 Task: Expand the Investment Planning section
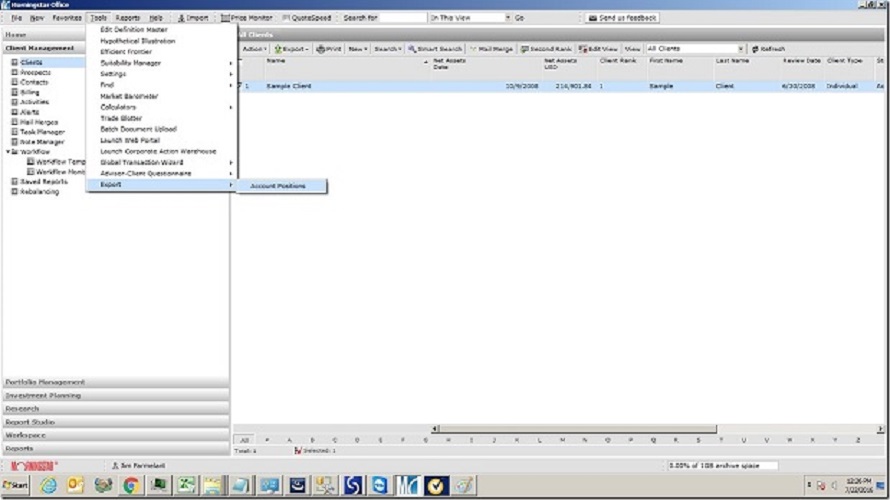pyautogui.click(x=116, y=396)
